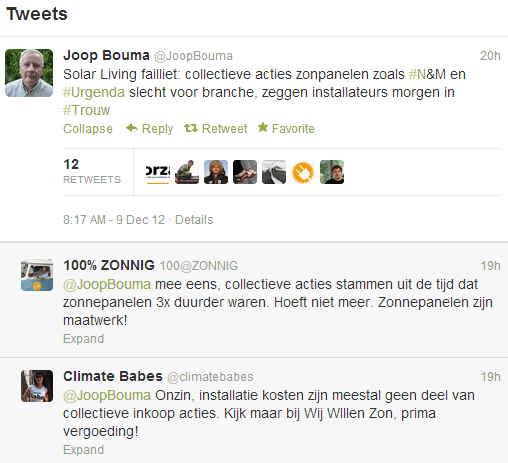The image size is (508, 463).
Task: Expand the 100% ZONNIG reply
Action: [84, 339]
